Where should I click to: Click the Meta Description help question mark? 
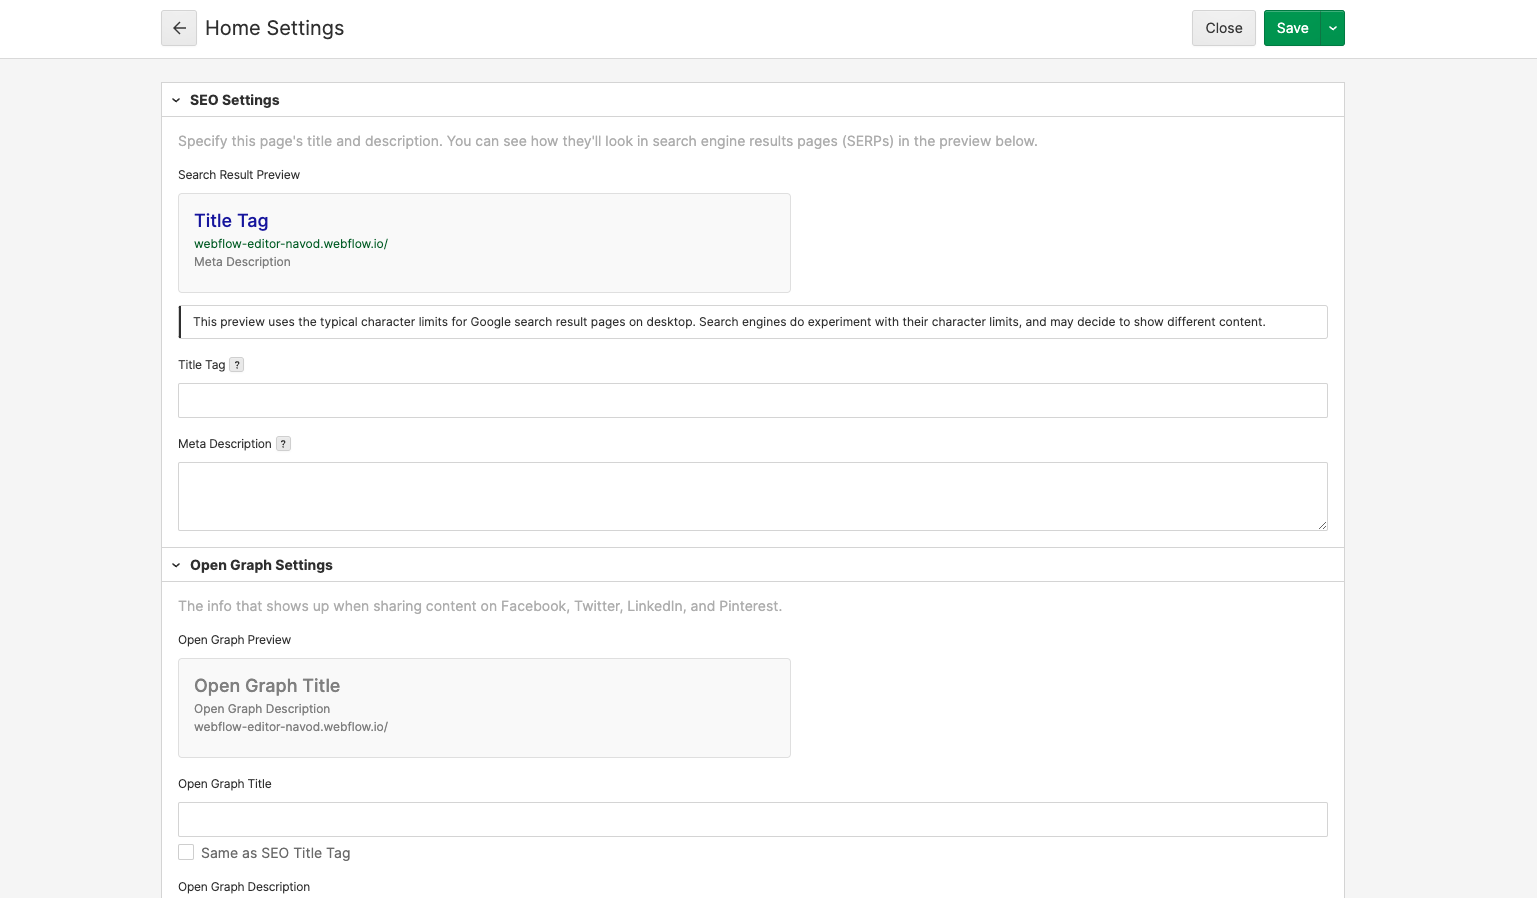(x=283, y=444)
